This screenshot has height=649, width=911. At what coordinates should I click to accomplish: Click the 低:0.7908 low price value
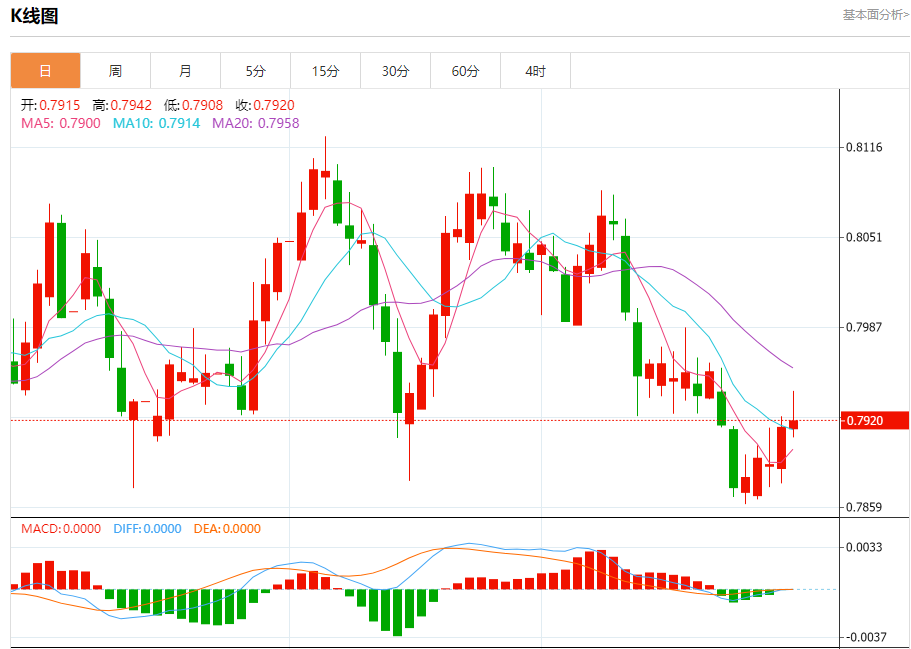(193, 105)
